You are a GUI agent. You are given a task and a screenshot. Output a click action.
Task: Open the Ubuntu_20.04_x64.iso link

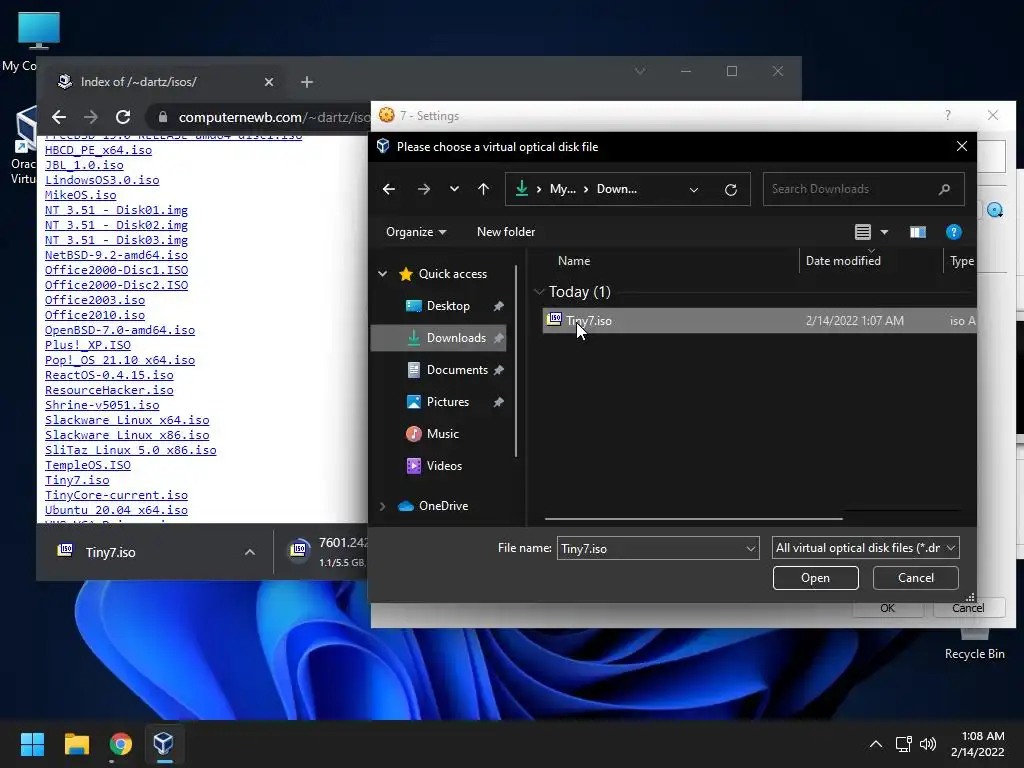[x=116, y=511]
